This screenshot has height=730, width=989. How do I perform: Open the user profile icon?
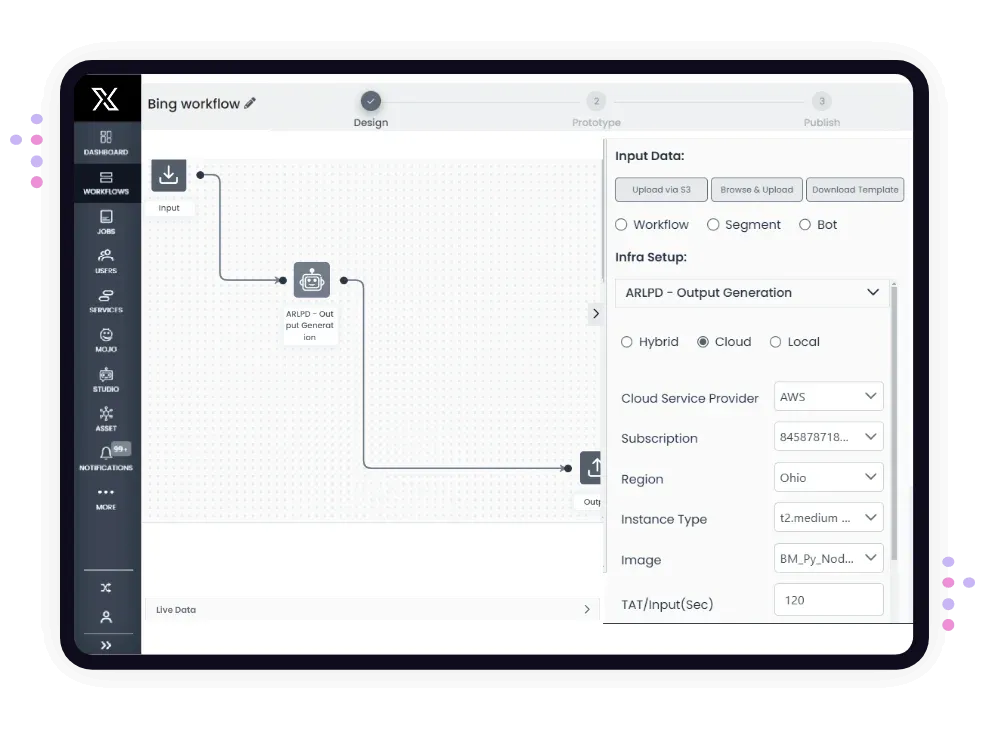click(106, 616)
